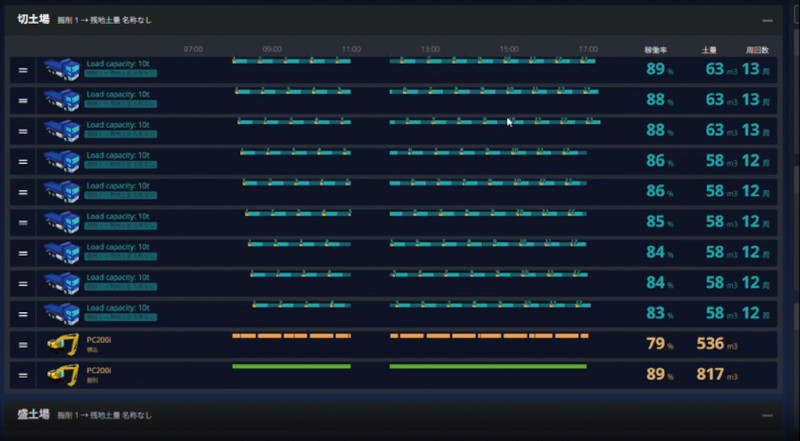The image size is (800, 441).
Task: Click the 79 % utilization value
Action: point(660,344)
